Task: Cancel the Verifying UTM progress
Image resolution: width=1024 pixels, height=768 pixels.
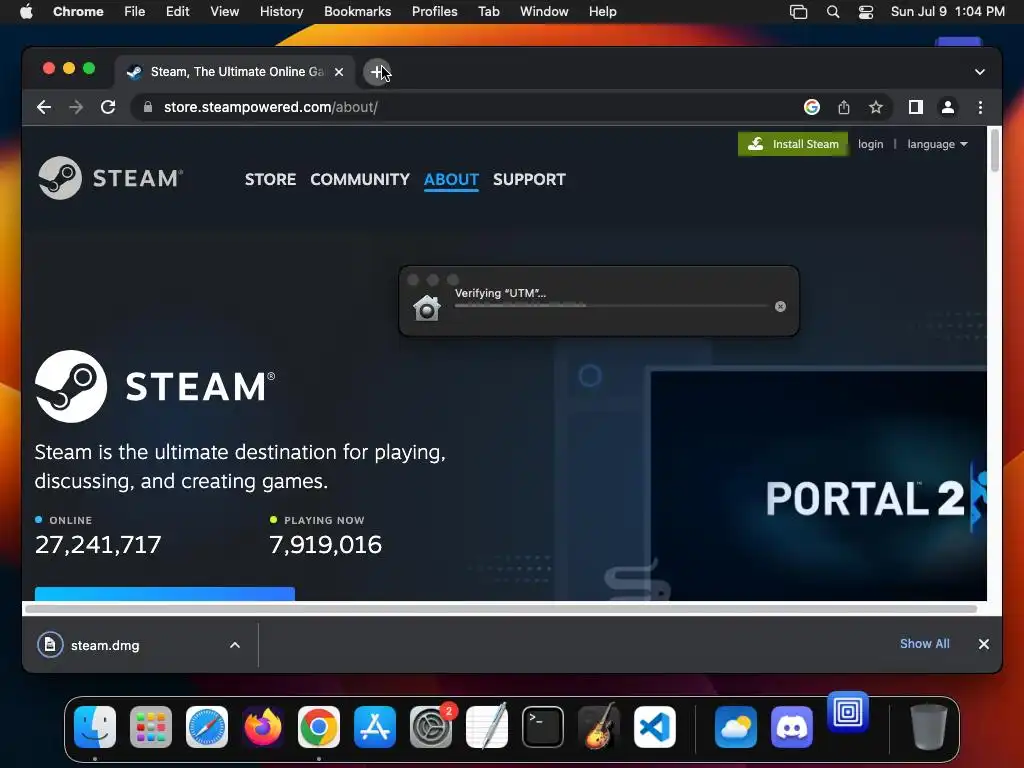Action: point(780,306)
